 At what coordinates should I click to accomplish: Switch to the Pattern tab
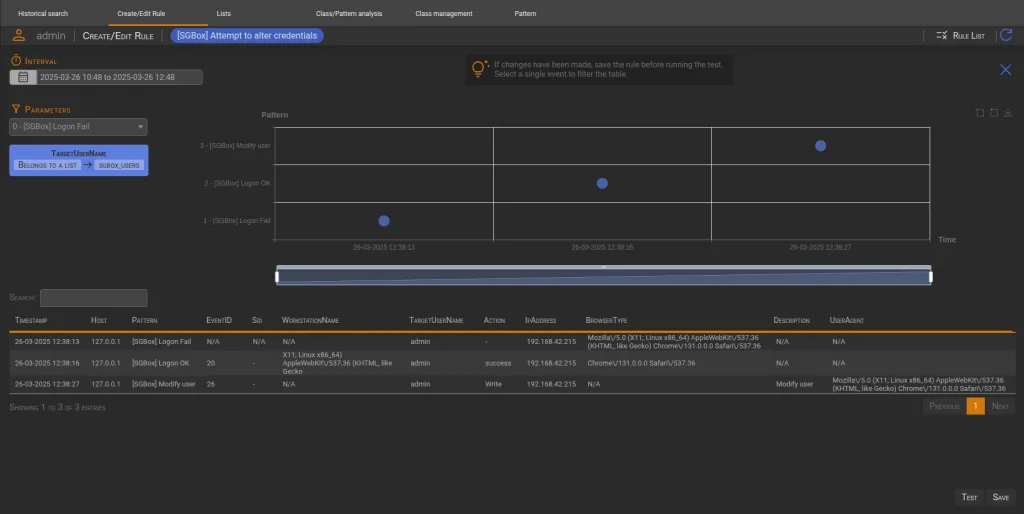point(525,13)
